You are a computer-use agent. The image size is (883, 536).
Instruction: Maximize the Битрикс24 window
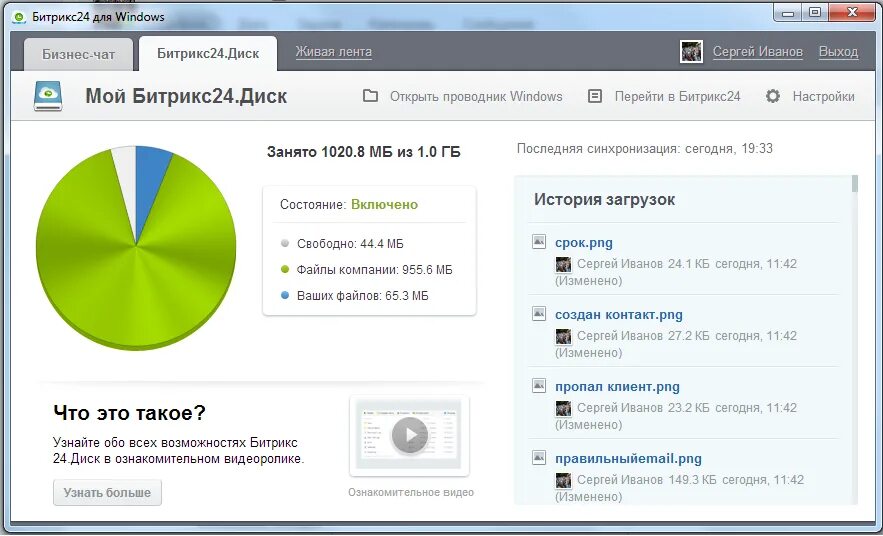(814, 13)
